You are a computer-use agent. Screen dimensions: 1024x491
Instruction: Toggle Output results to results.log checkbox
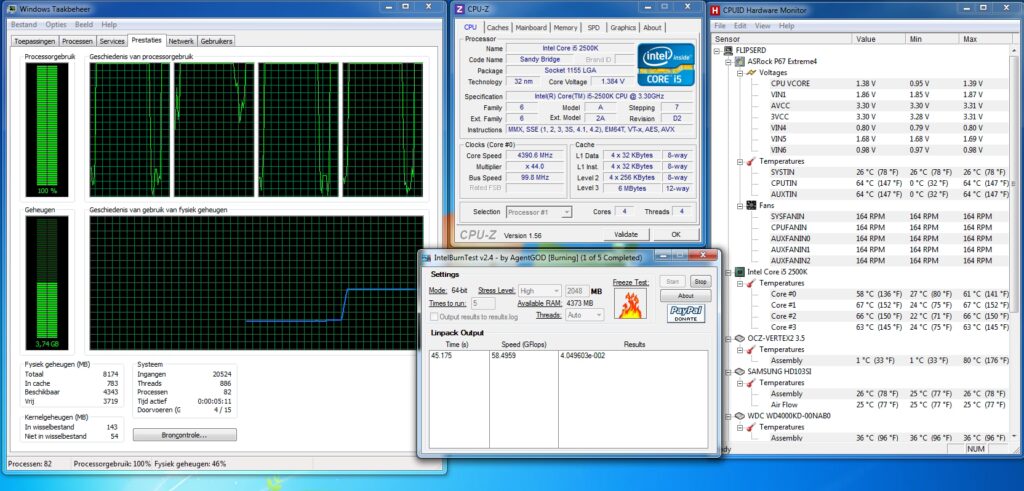pos(436,316)
